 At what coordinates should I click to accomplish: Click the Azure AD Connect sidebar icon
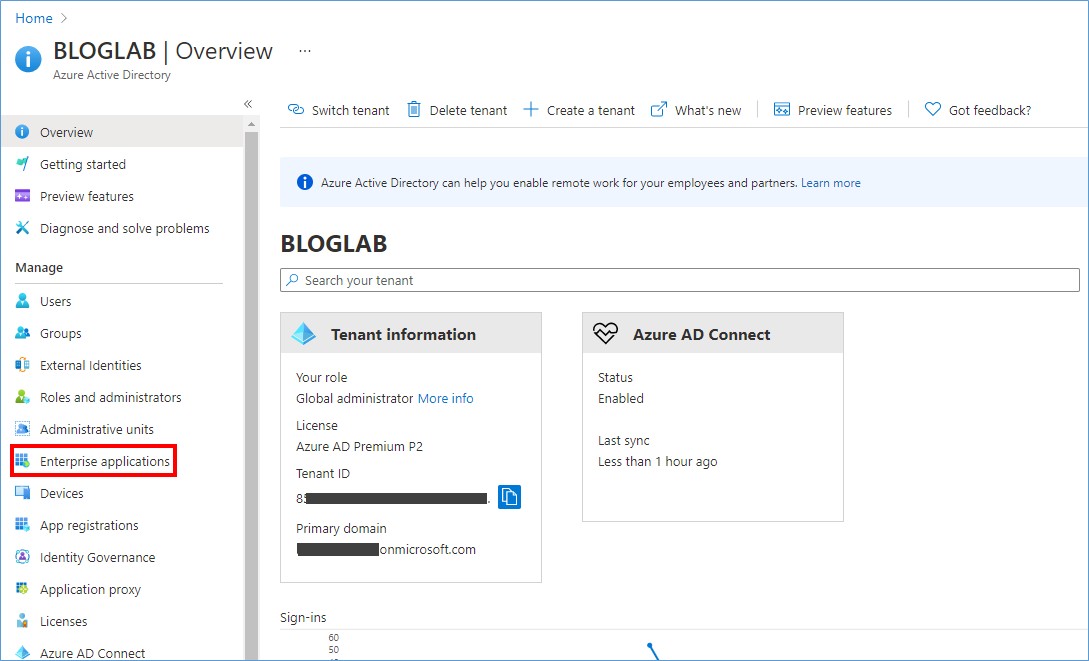(22, 653)
